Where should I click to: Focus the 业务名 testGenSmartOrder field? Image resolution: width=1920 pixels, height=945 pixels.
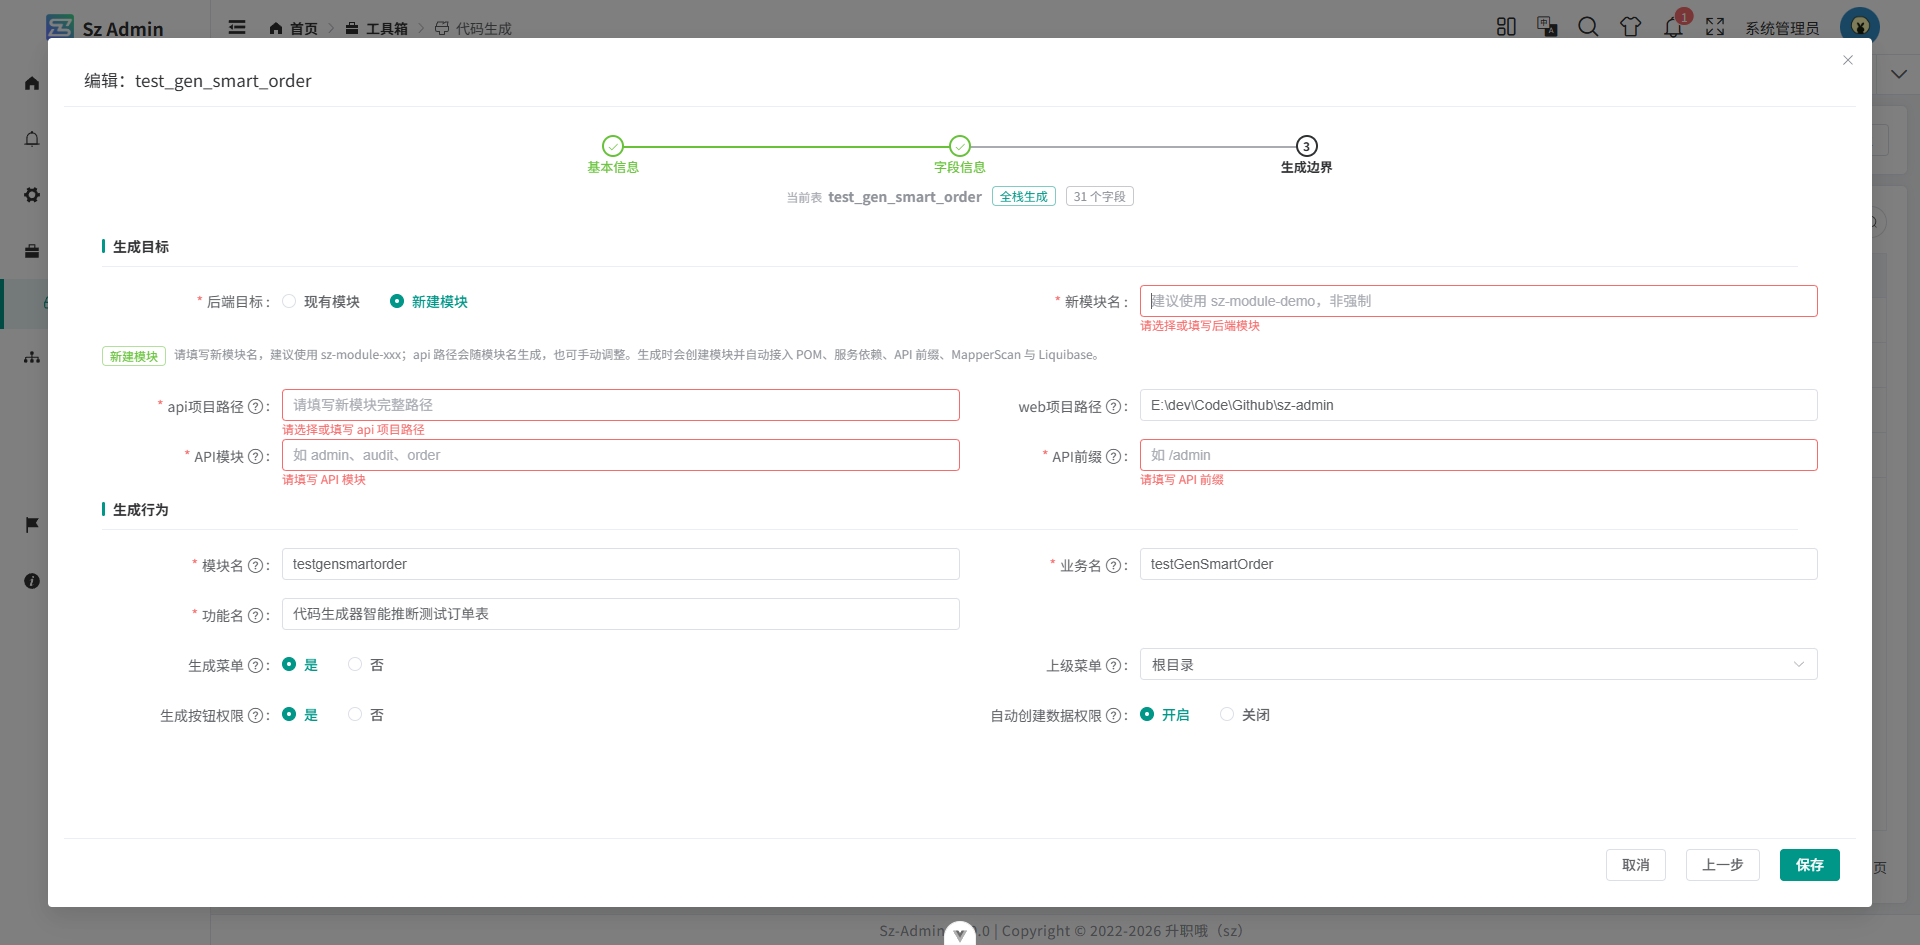[x=1478, y=564]
